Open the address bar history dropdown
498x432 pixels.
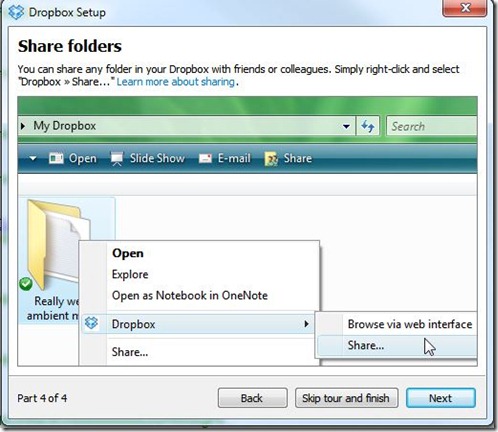pos(346,126)
